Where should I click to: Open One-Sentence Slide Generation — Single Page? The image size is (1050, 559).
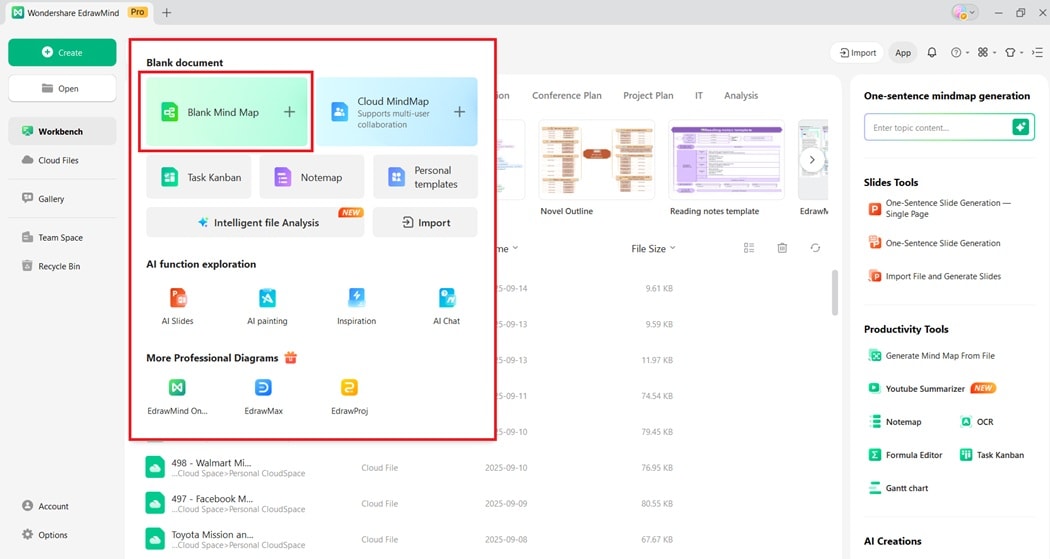coord(940,208)
